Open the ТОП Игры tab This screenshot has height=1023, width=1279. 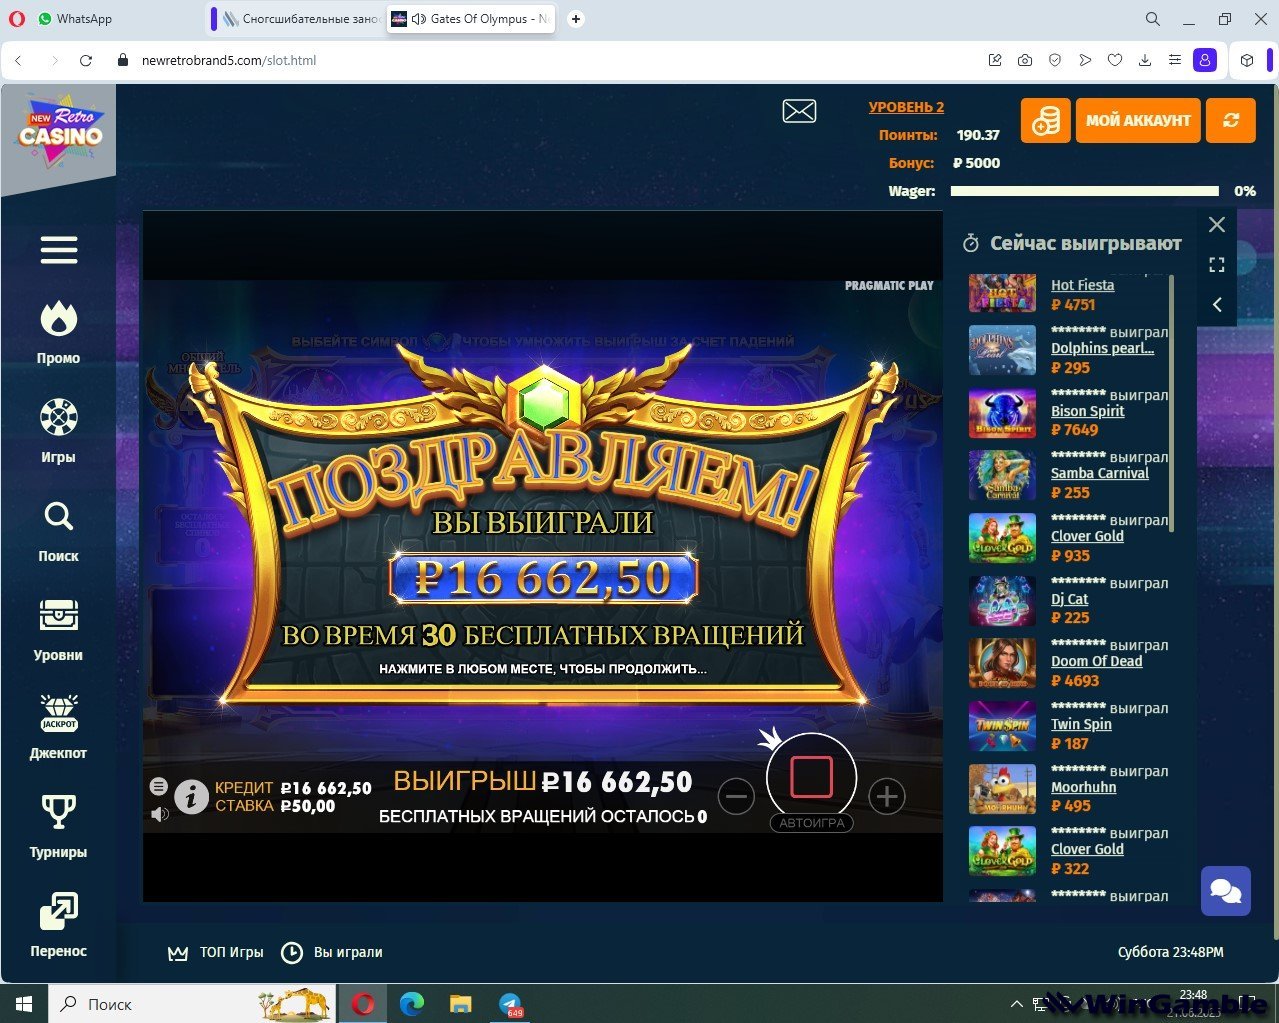(216, 953)
